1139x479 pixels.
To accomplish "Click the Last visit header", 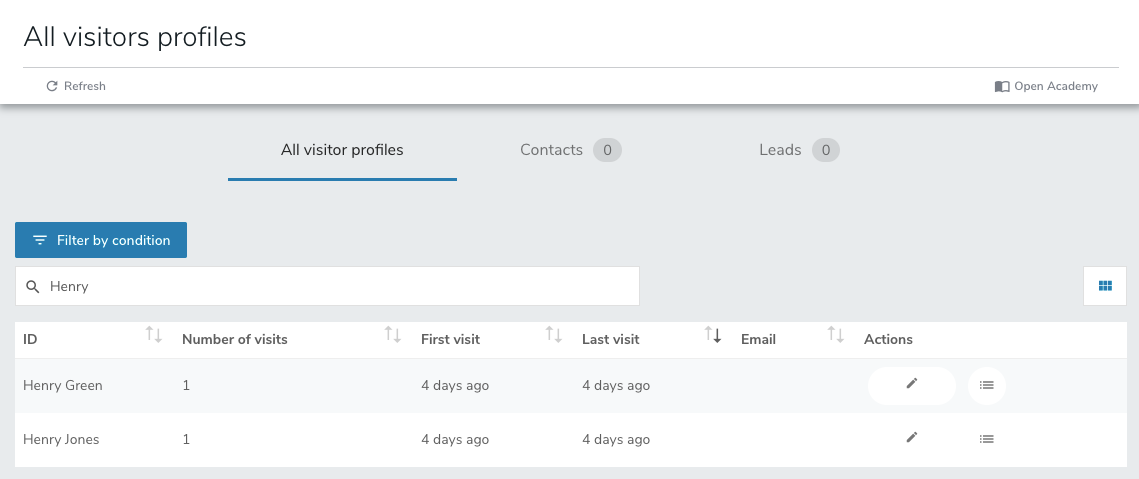I will pos(611,339).
